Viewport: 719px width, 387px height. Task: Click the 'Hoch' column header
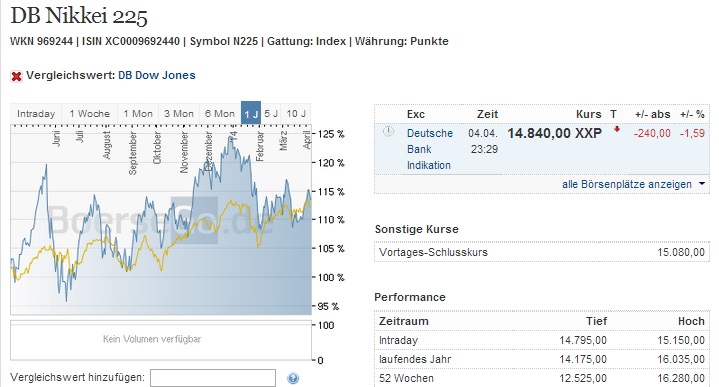691,321
